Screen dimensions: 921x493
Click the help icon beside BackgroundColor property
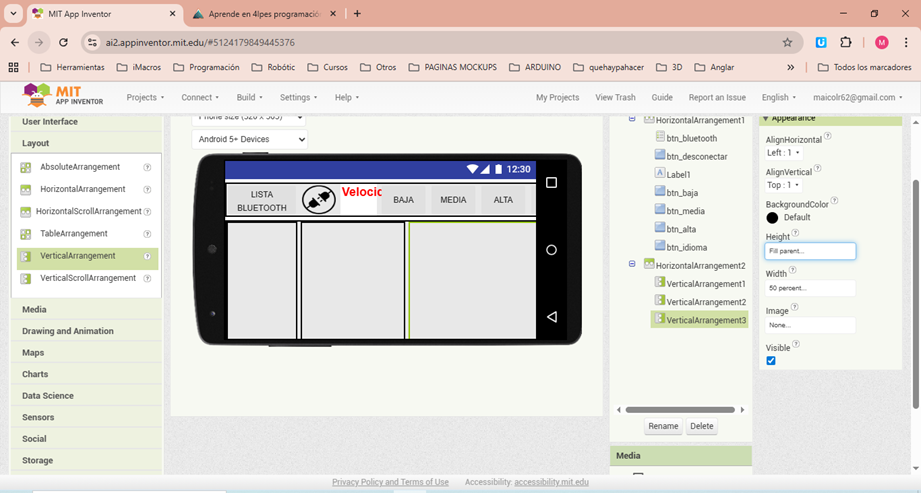click(835, 200)
